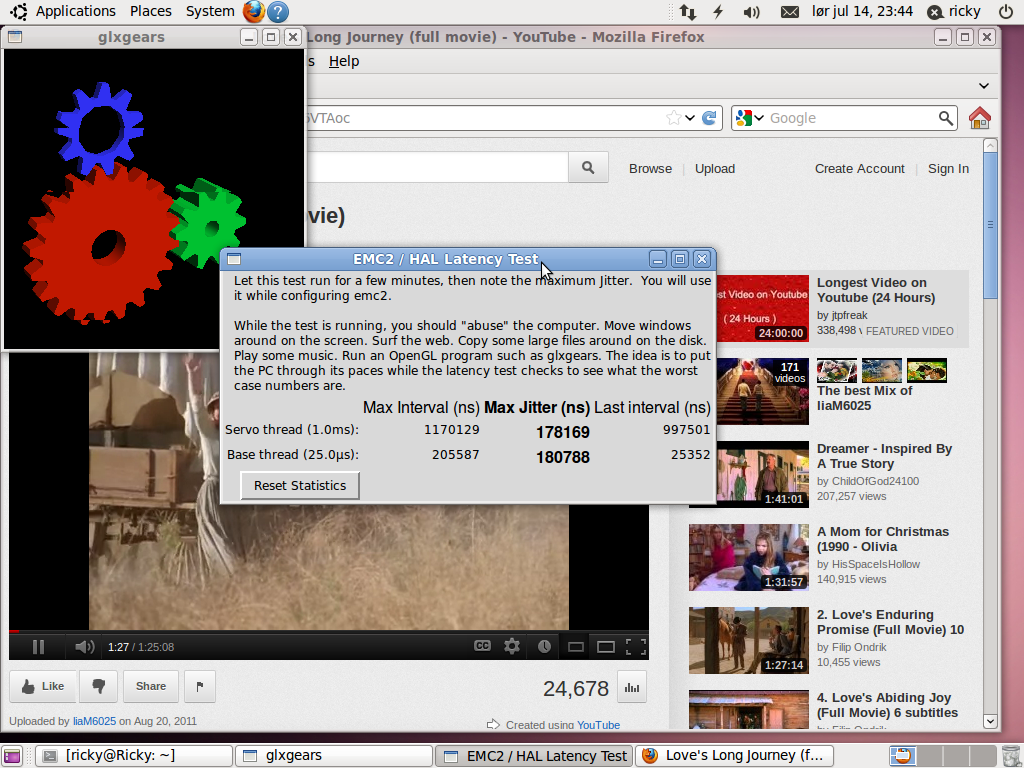Open the glxgears window menu icon

(15, 37)
